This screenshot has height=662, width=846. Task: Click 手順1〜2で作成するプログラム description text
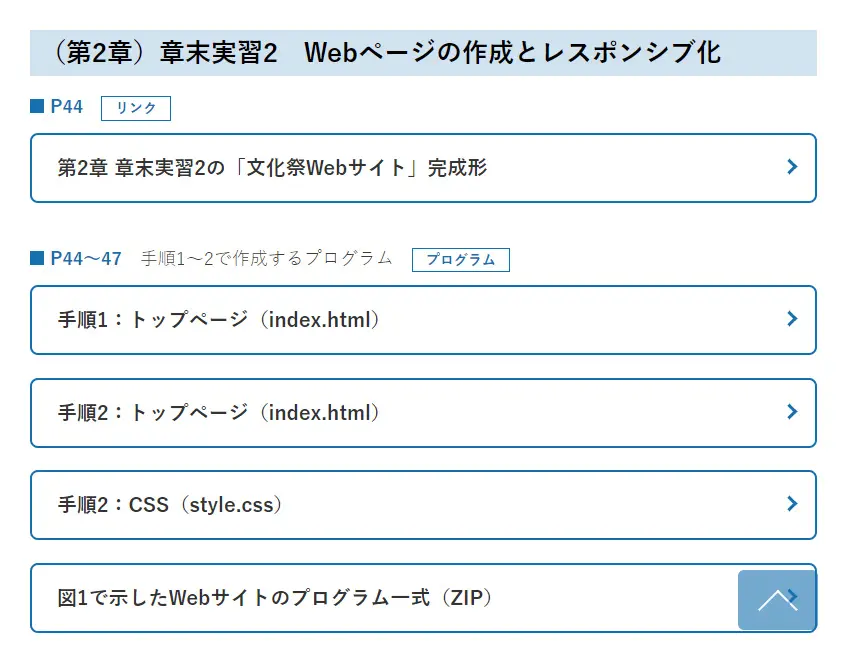click(x=267, y=259)
